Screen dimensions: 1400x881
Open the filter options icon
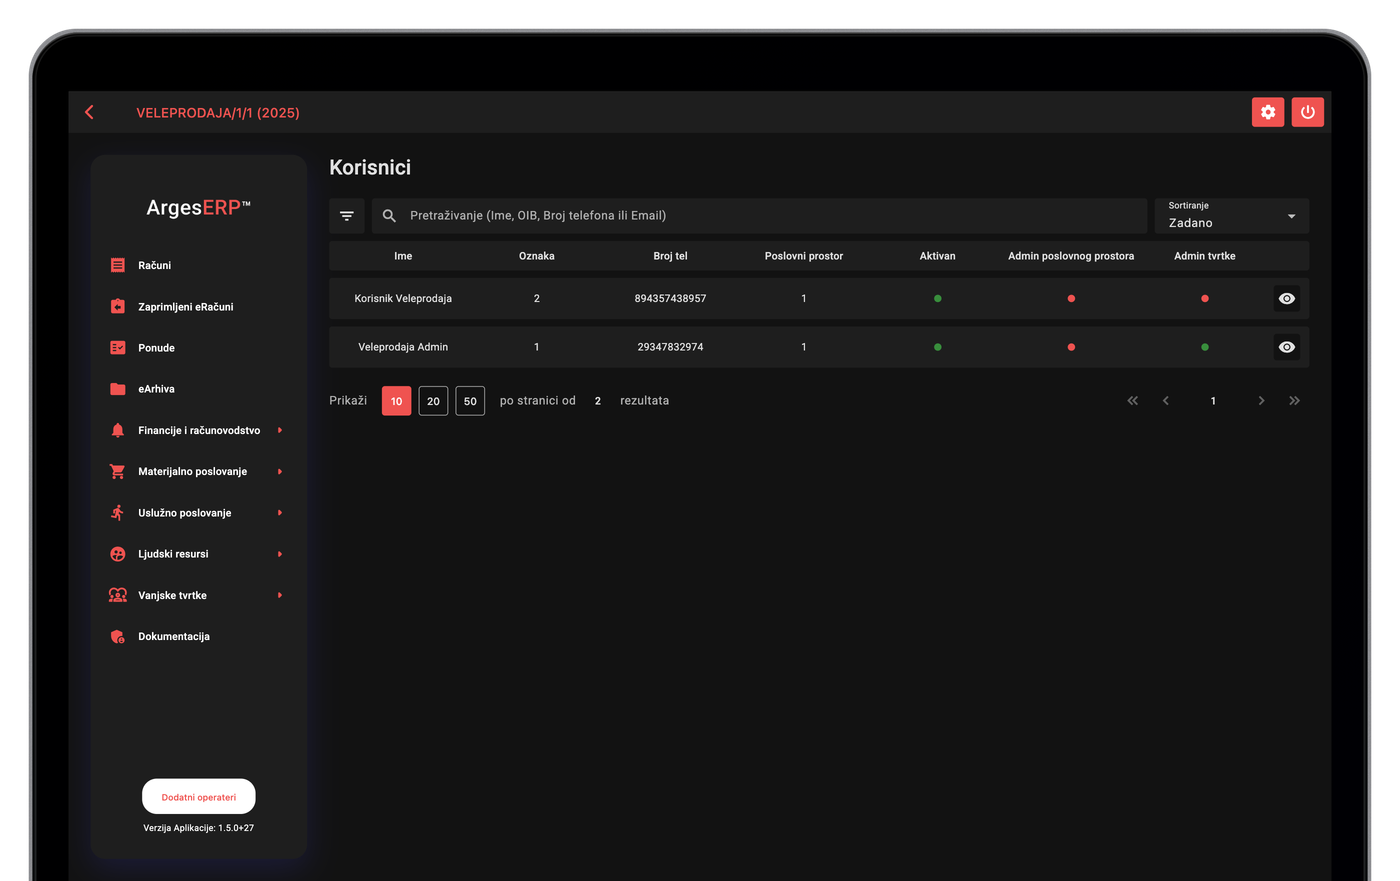coord(347,216)
